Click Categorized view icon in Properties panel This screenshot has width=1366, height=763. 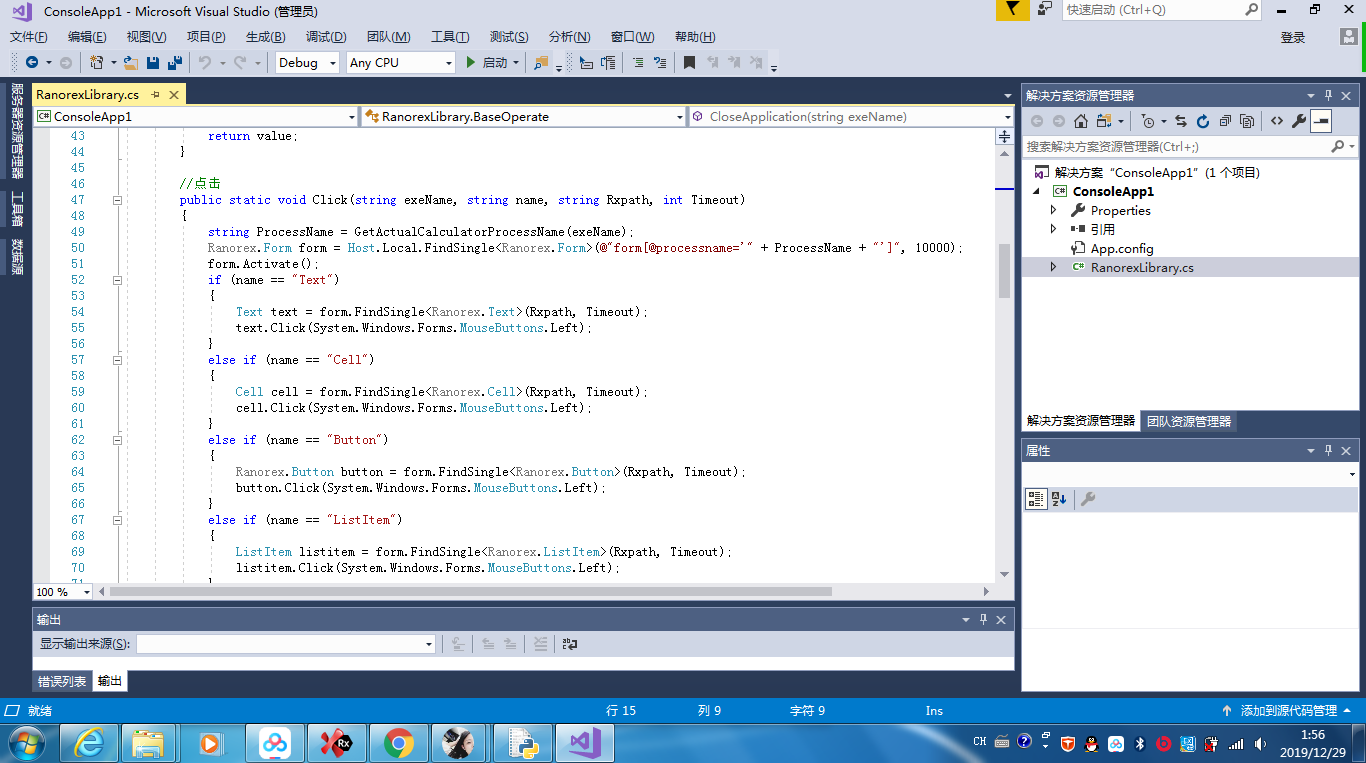pos(1036,499)
